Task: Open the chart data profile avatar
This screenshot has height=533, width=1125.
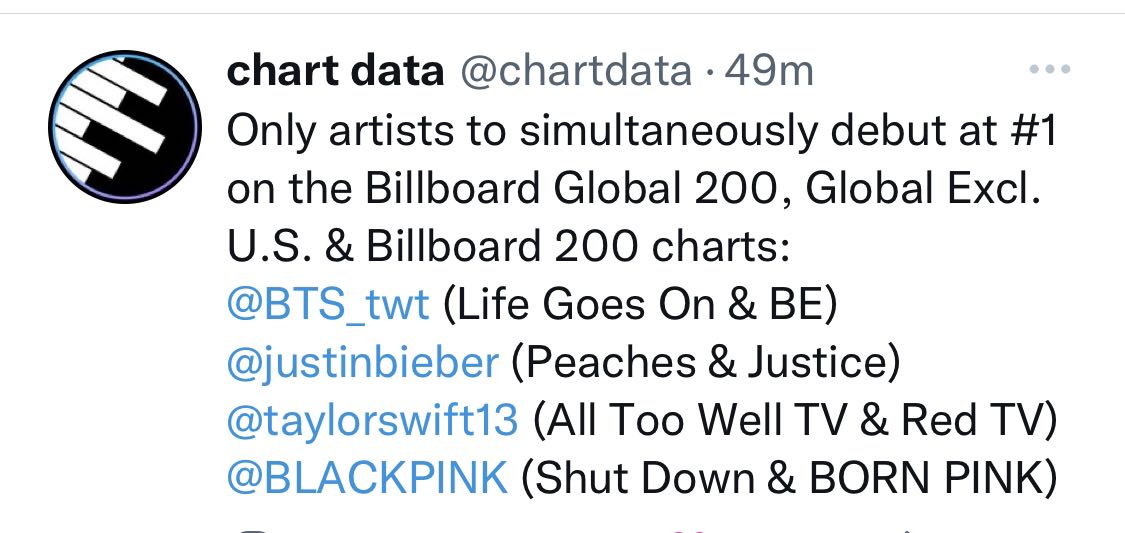Action: click(125, 127)
